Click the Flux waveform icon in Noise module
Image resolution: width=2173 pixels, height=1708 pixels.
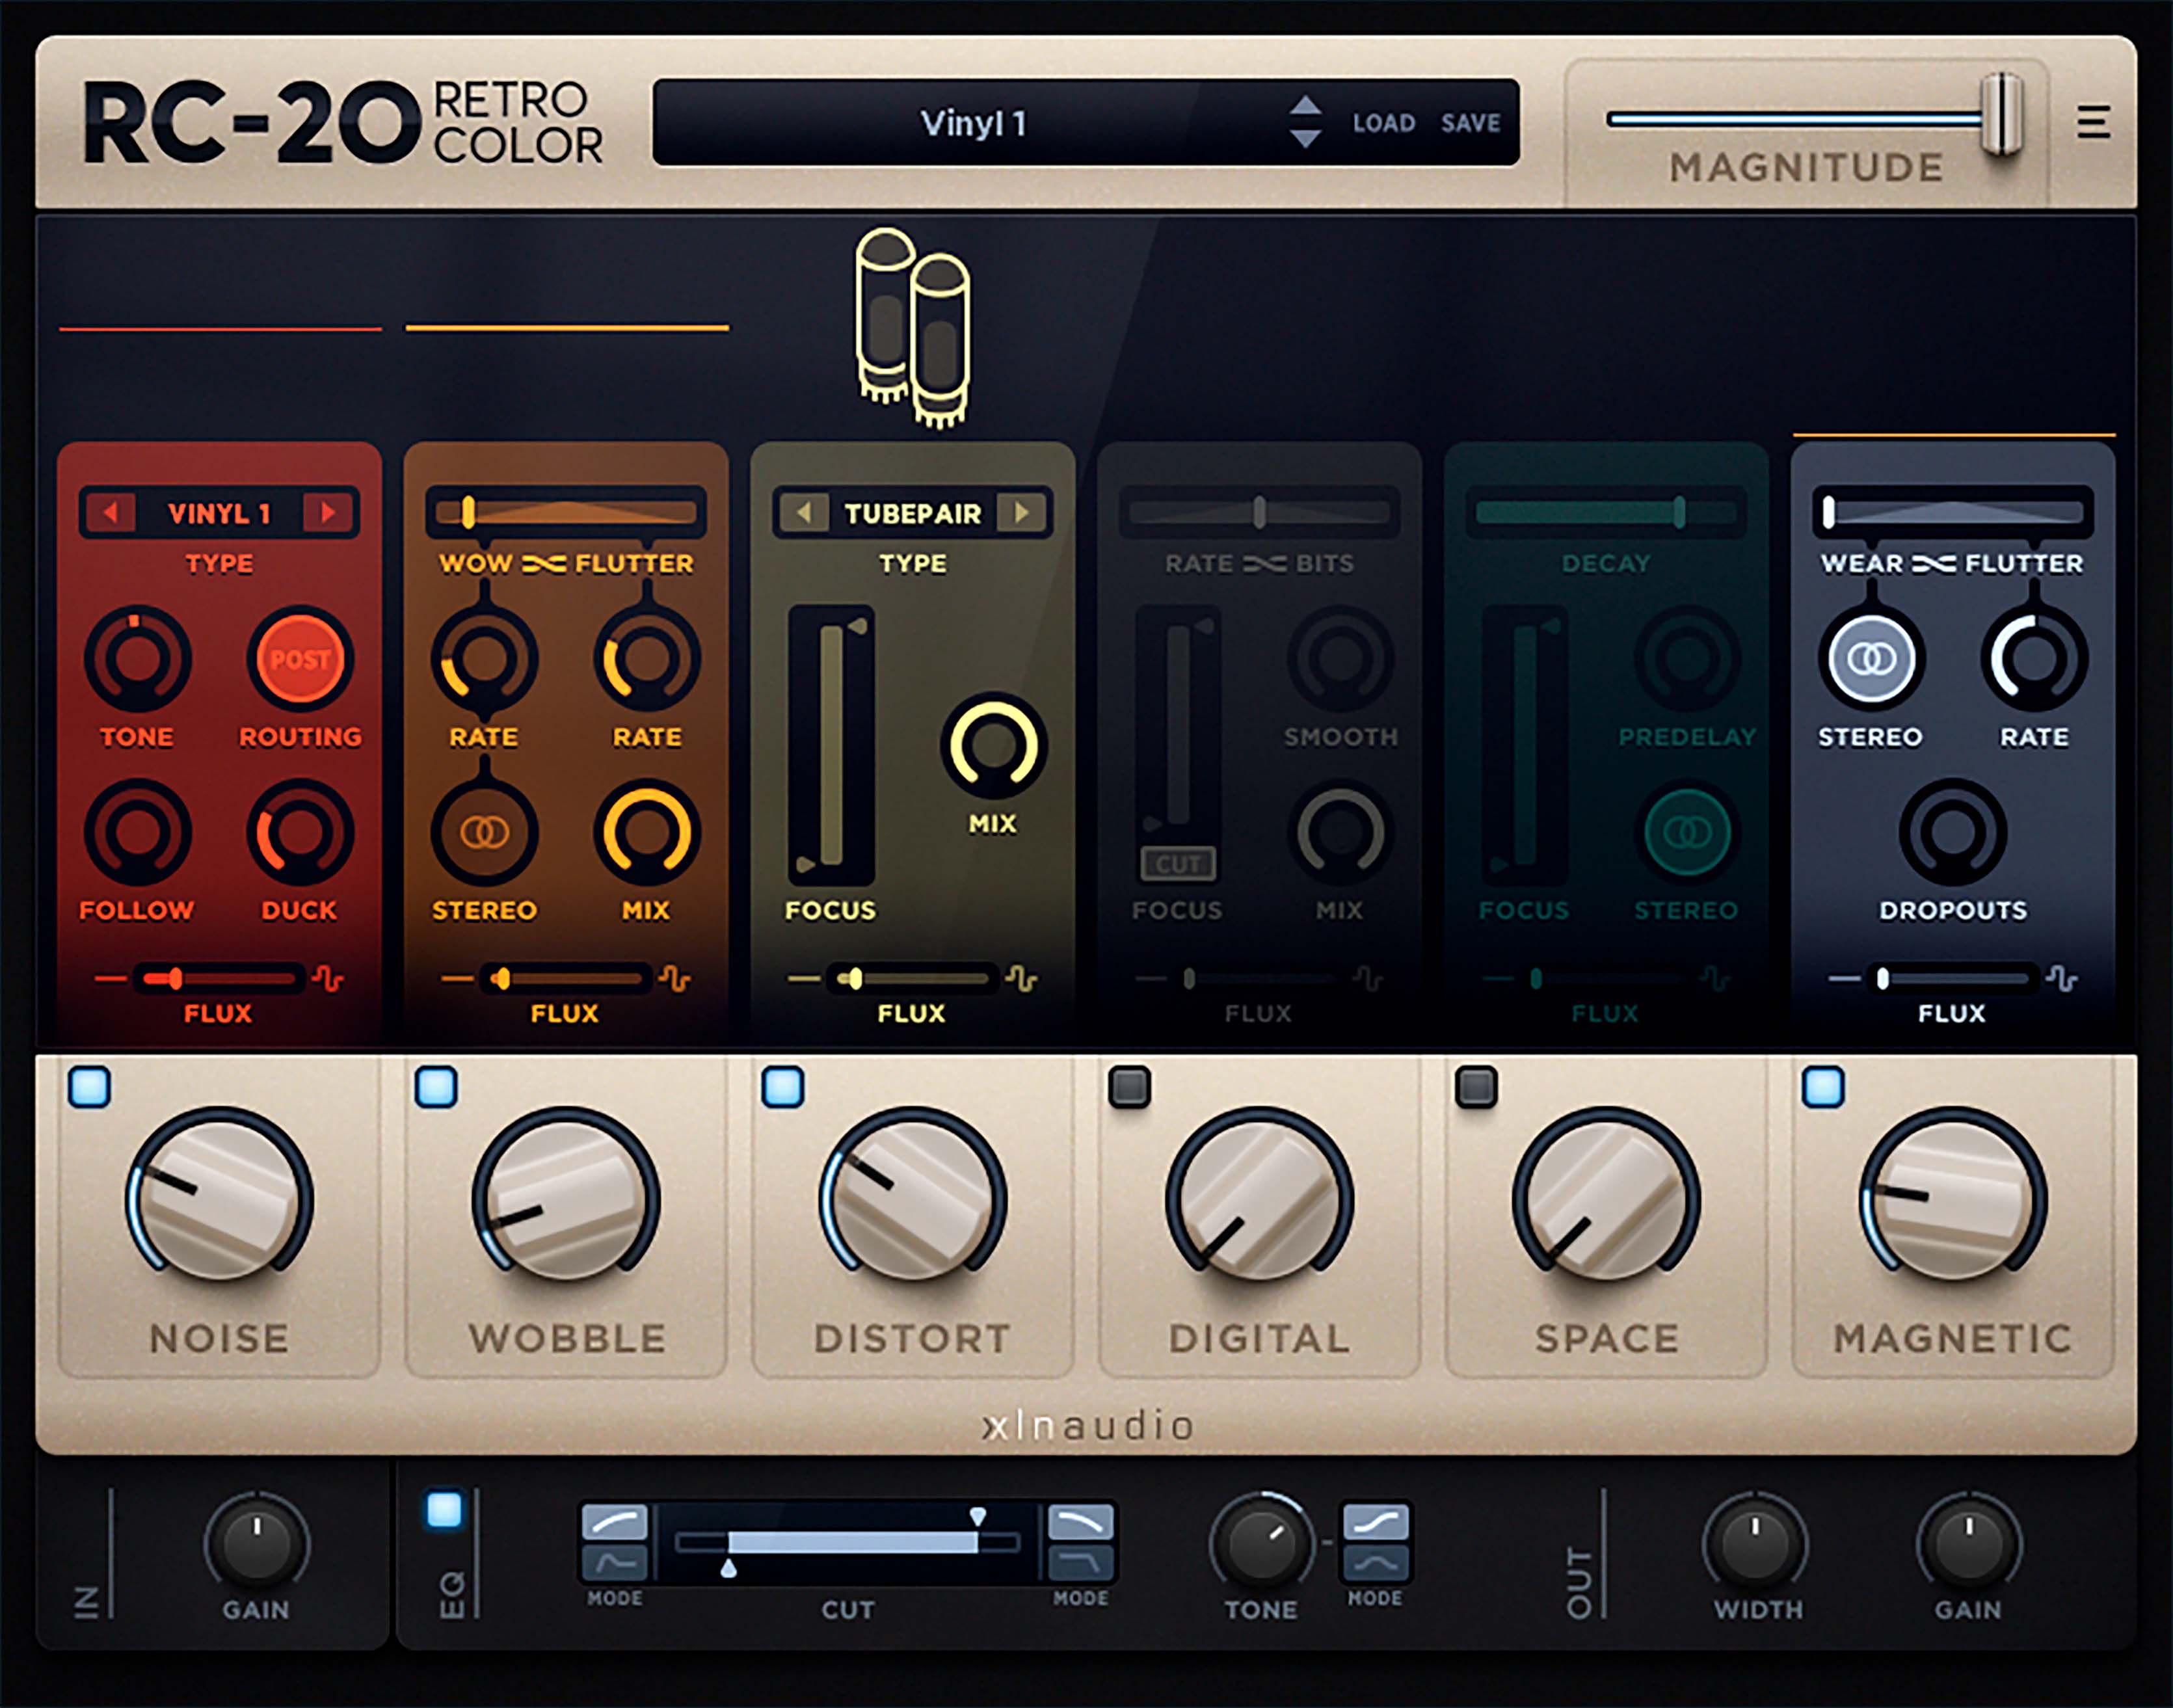328,978
